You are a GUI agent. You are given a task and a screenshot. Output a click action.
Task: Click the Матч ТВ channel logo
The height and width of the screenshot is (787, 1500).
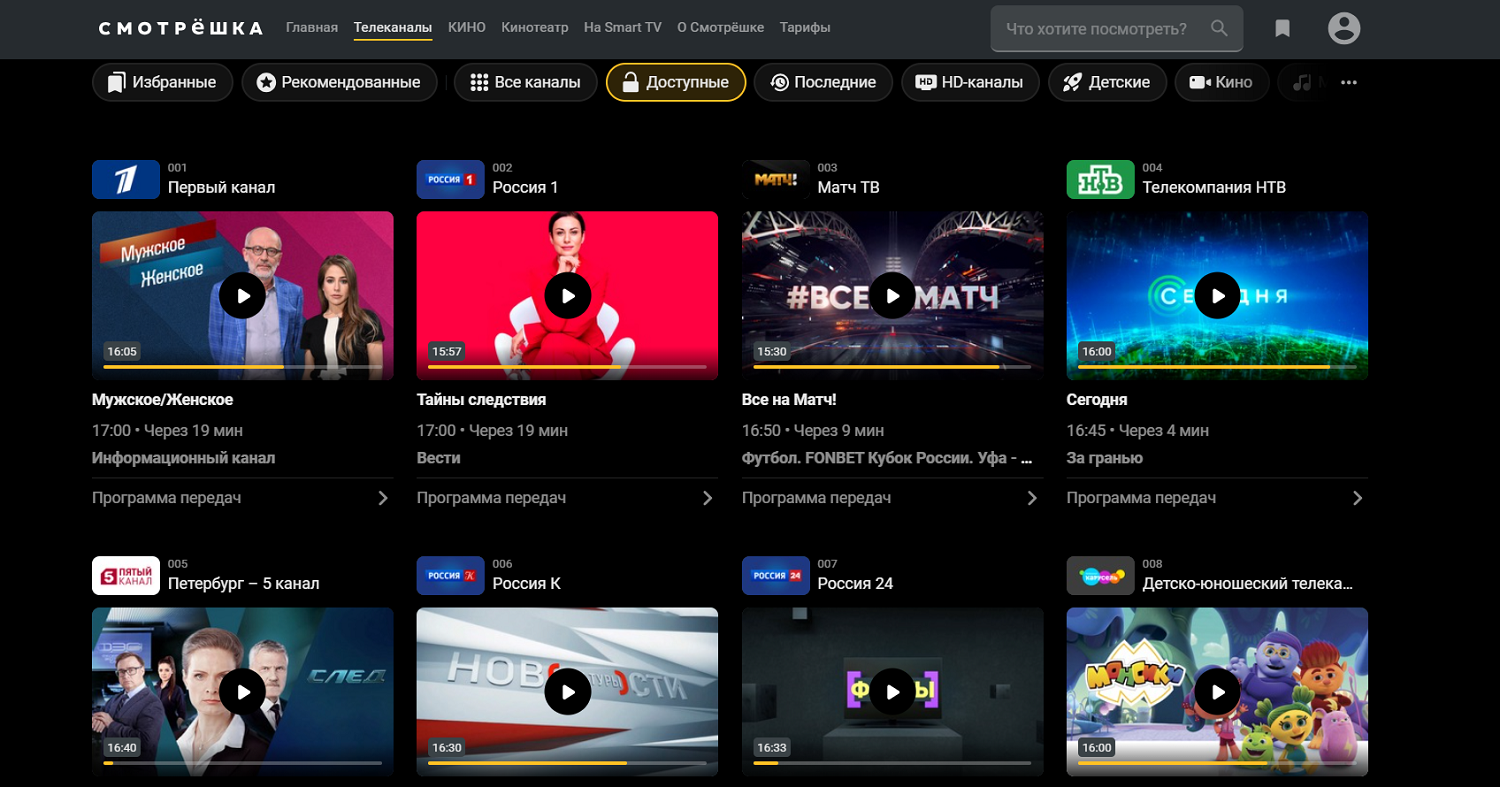pos(776,179)
